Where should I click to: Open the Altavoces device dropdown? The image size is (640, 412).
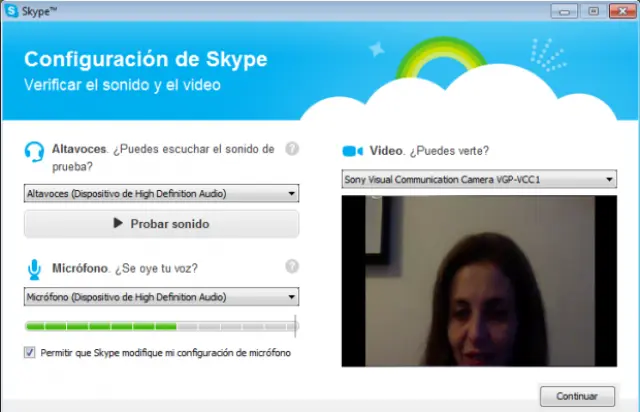tap(161, 193)
